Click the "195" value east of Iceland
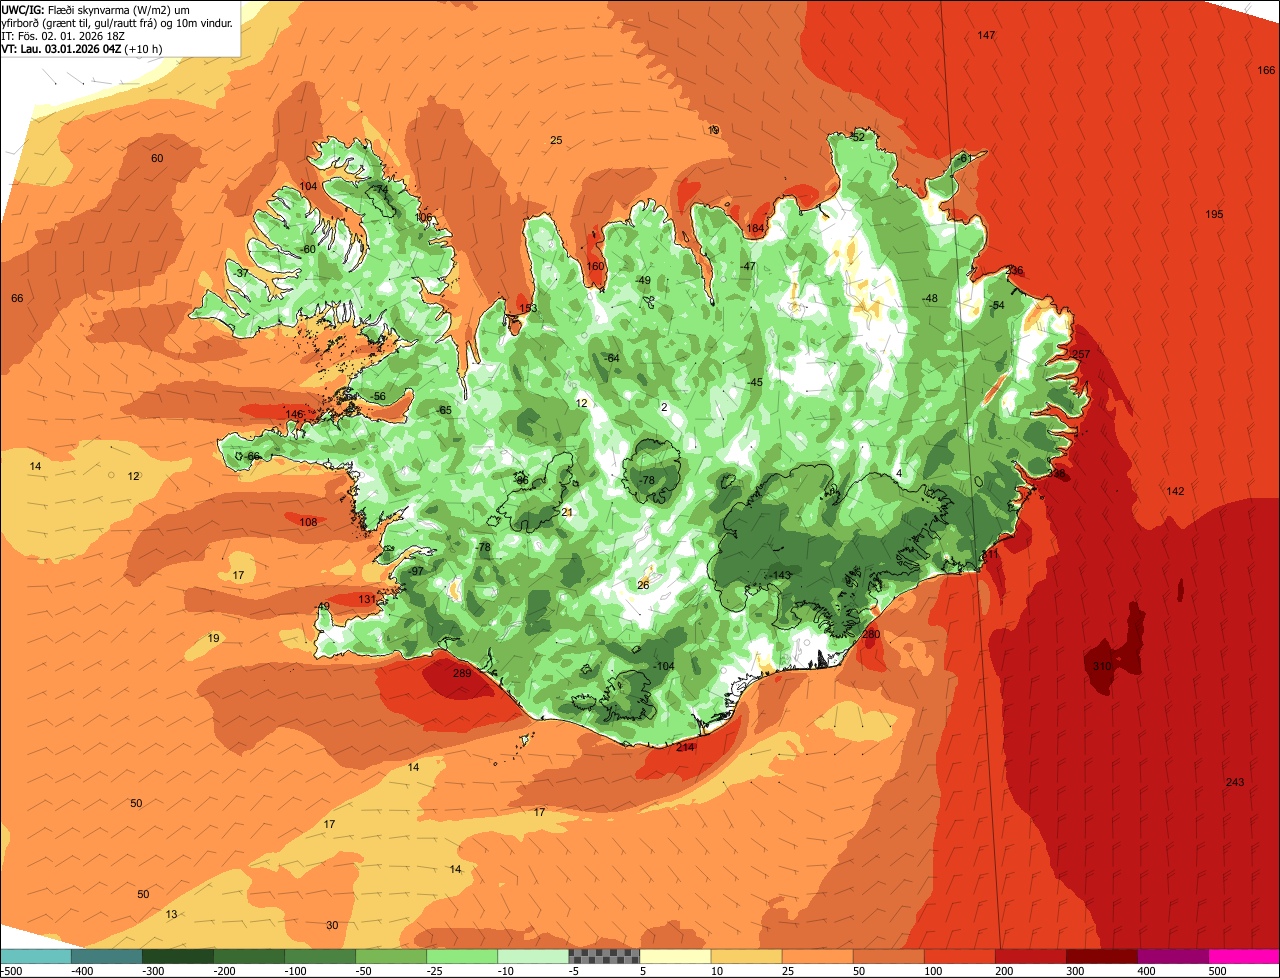 [x=1214, y=215]
